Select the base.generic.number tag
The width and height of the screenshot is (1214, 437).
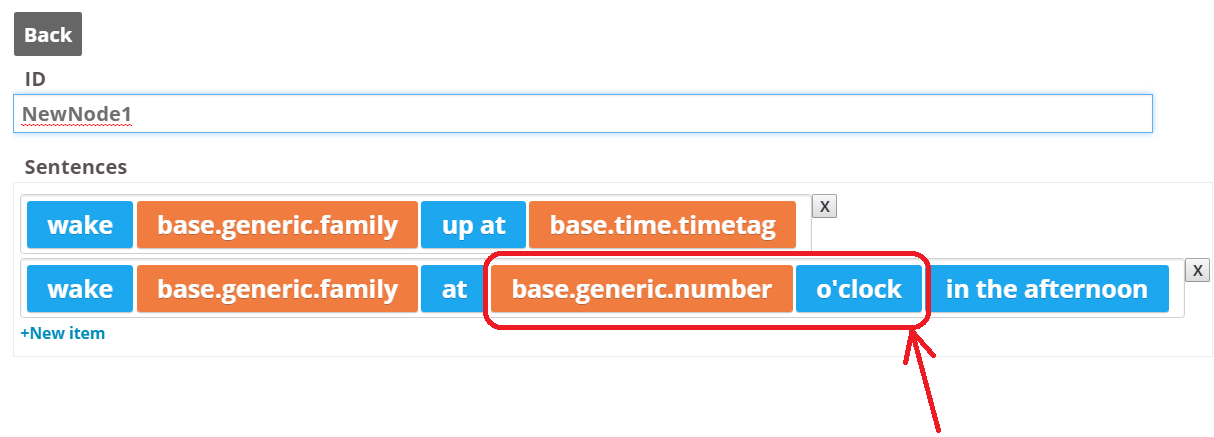(x=641, y=289)
